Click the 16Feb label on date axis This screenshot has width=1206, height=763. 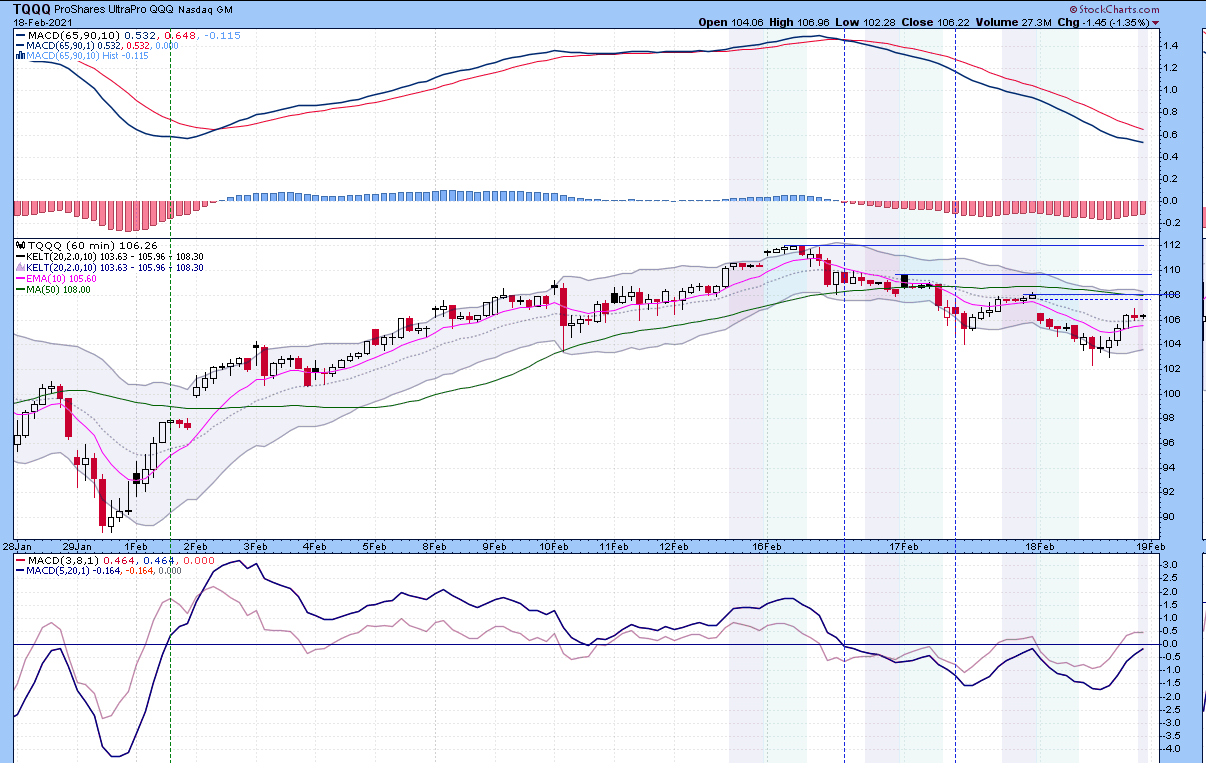pyautogui.click(x=766, y=547)
